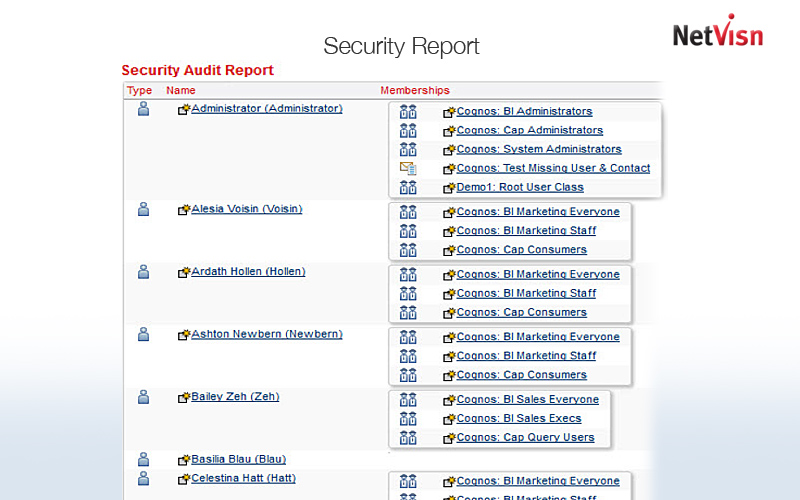This screenshot has height=500, width=800.
Task: Open Alesia Voisin's Cap Consumers link
Action: 522,249
